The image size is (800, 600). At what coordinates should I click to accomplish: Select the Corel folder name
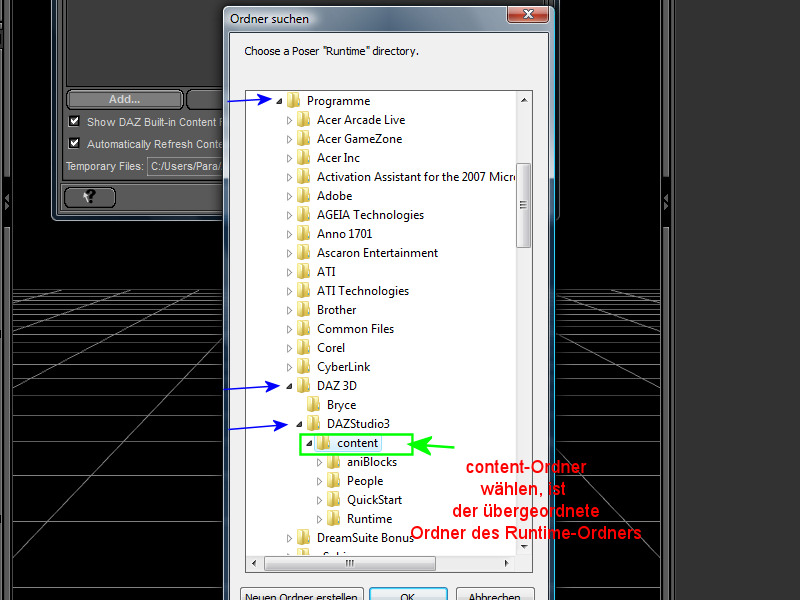click(331, 348)
